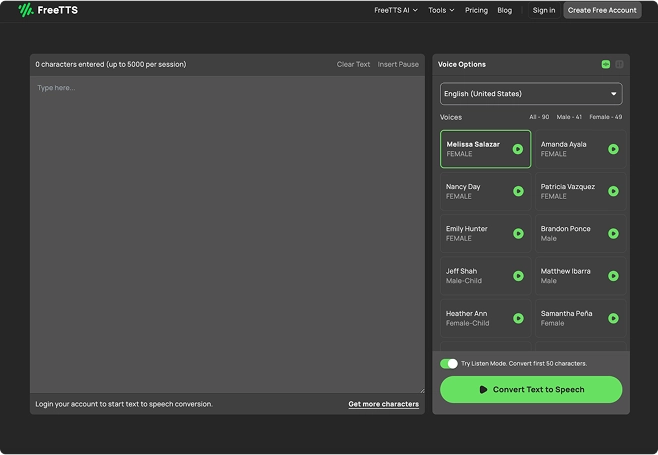Listen to Emily Hunter voice sample
Image resolution: width=658 pixels, height=455 pixels.
point(518,233)
